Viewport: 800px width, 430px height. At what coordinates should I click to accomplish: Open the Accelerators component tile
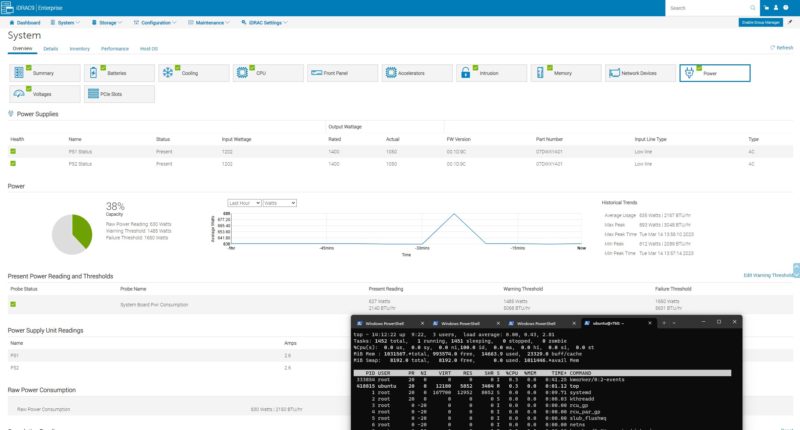pyautogui.click(x=417, y=73)
